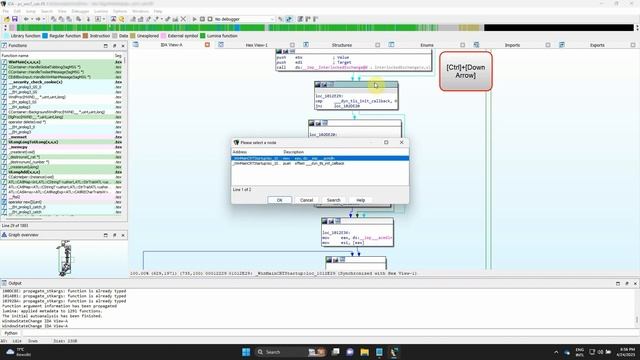Open the Windows Start button
The image size is (640, 360).
point(246,352)
